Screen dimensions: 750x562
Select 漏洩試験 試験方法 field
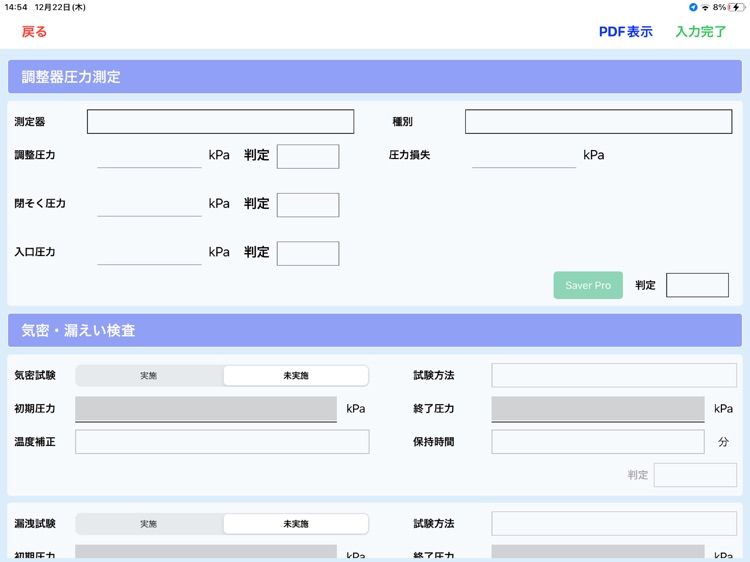point(614,523)
